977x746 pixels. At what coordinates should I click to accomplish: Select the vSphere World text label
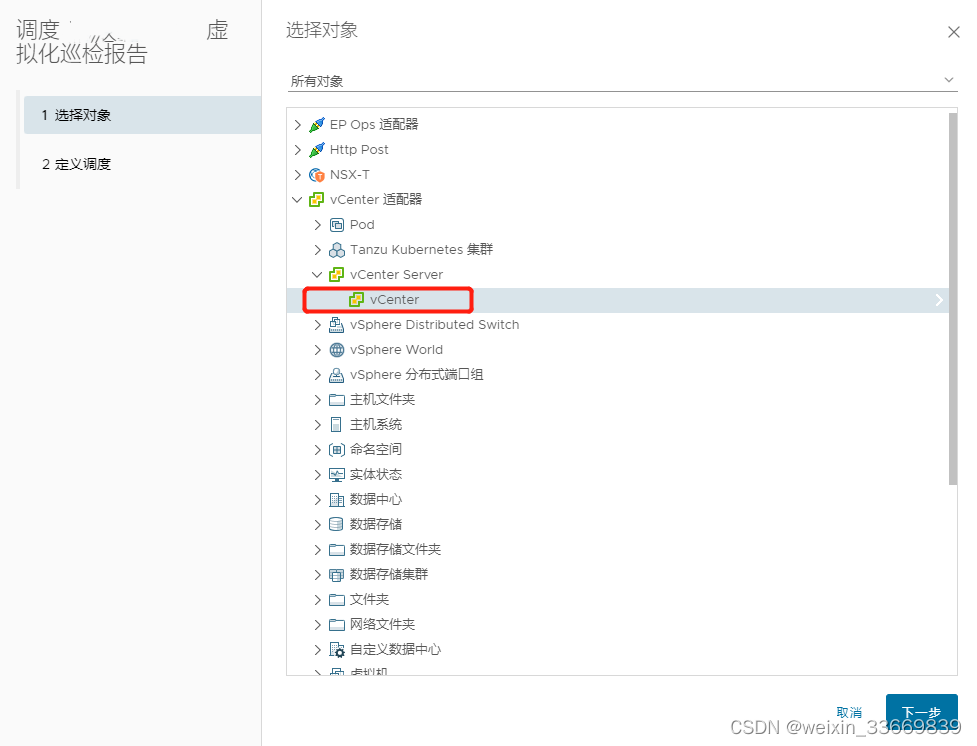pyautogui.click(x=396, y=350)
